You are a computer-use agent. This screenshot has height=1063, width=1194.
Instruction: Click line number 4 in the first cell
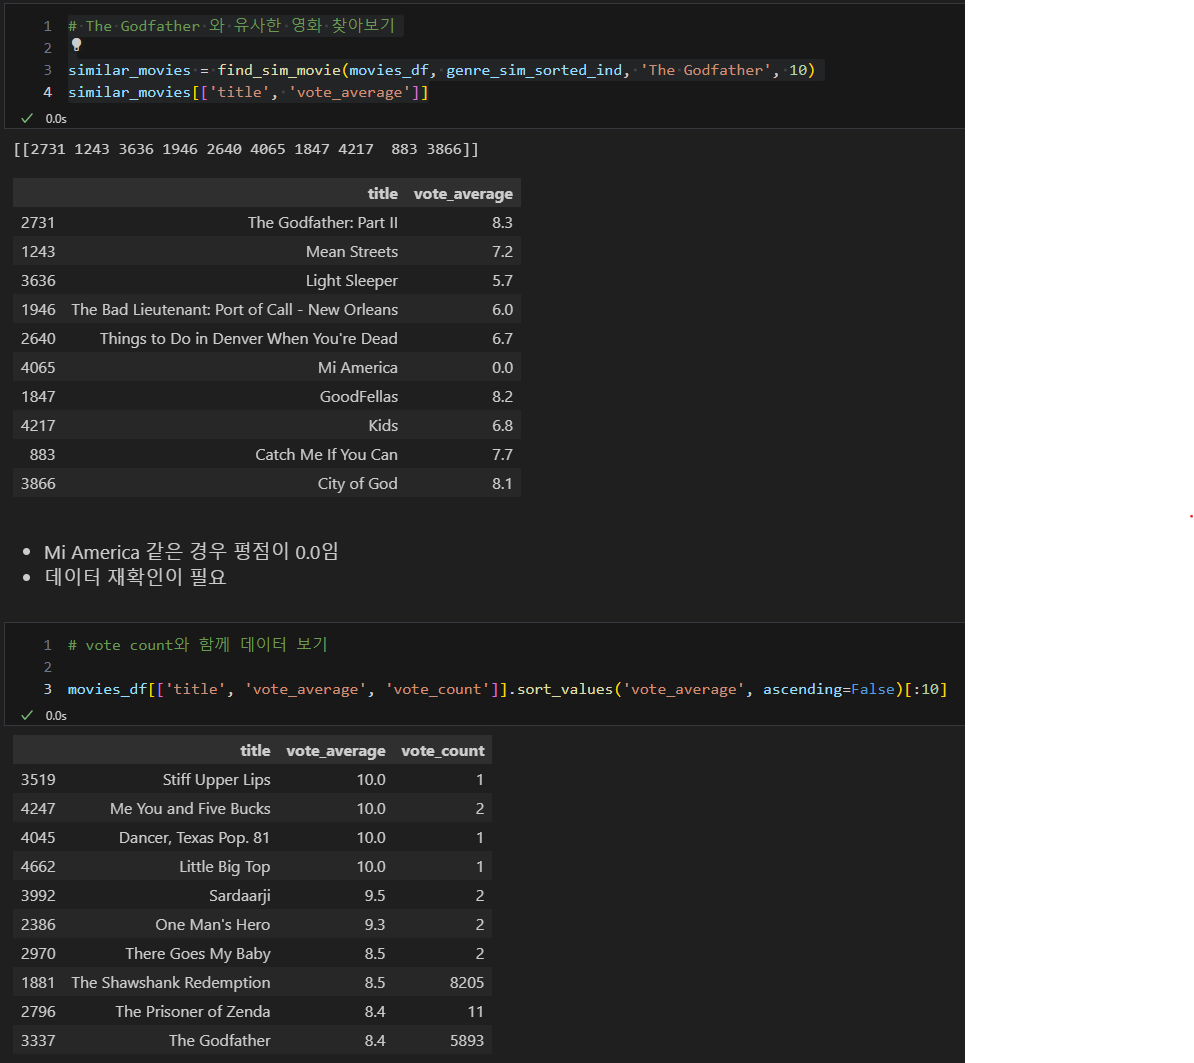click(47, 92)
